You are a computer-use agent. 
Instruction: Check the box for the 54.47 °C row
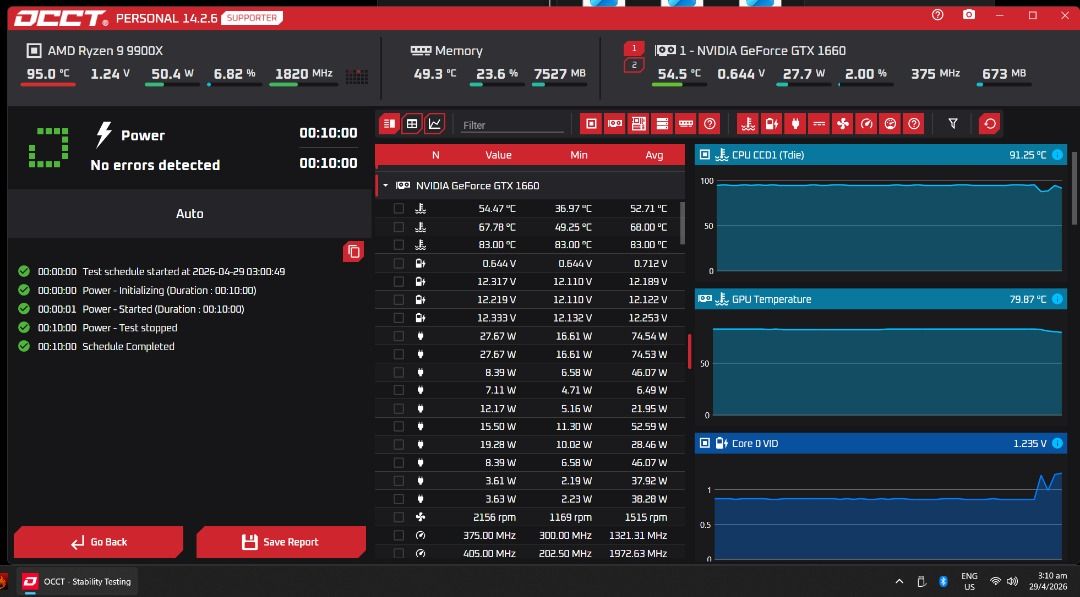[x=399, y=209]
